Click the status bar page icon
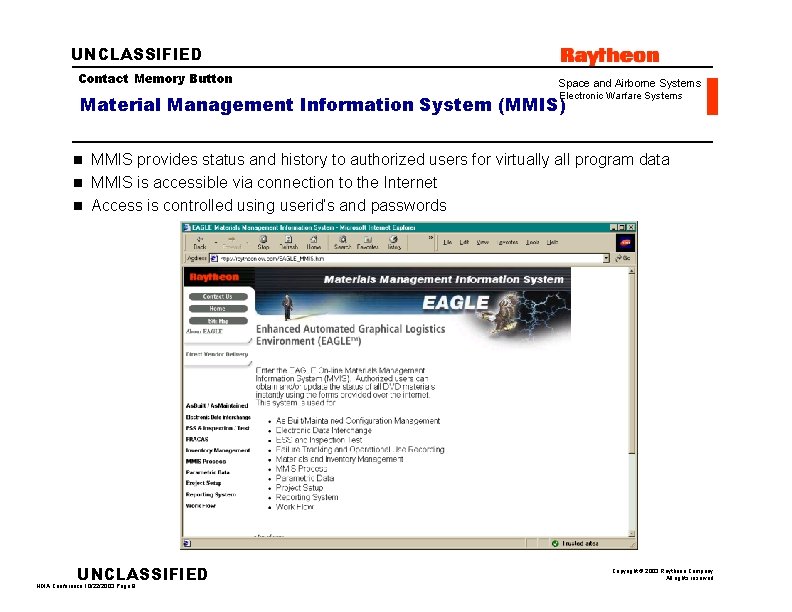792x612 pixels. pyautogui.click(x=187, y=544)
